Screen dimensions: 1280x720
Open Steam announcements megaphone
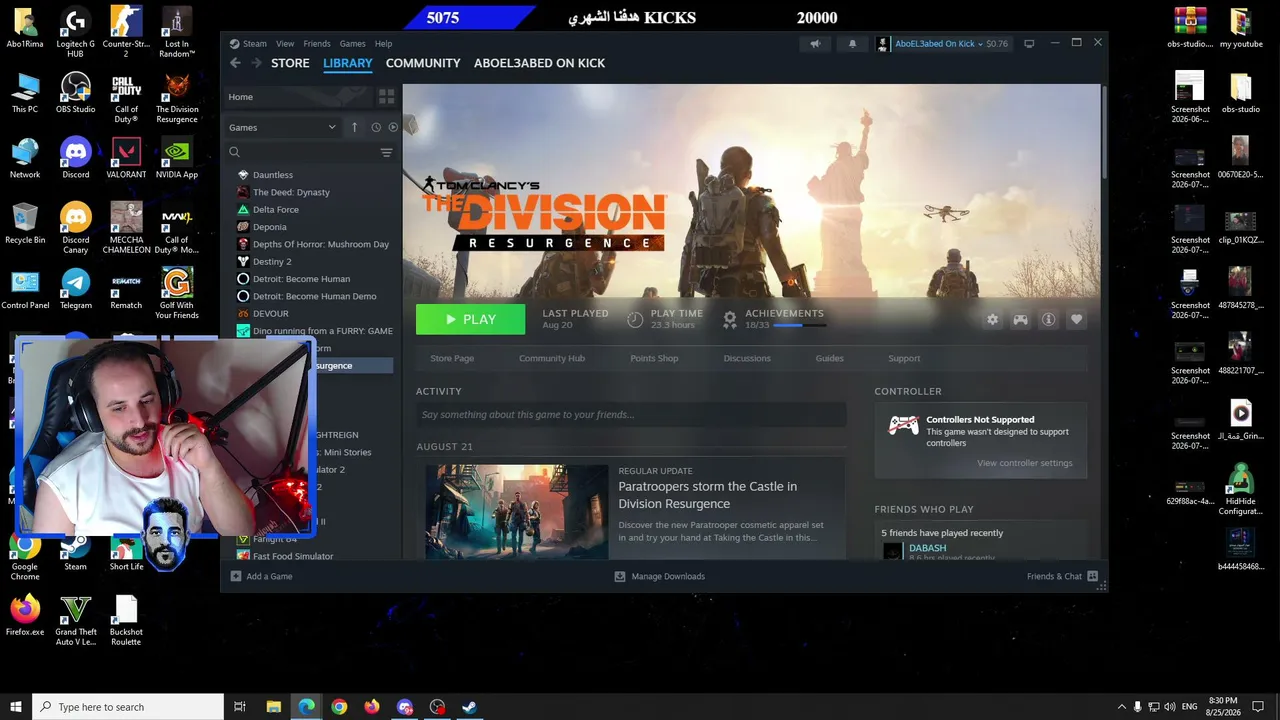[815, 44]
